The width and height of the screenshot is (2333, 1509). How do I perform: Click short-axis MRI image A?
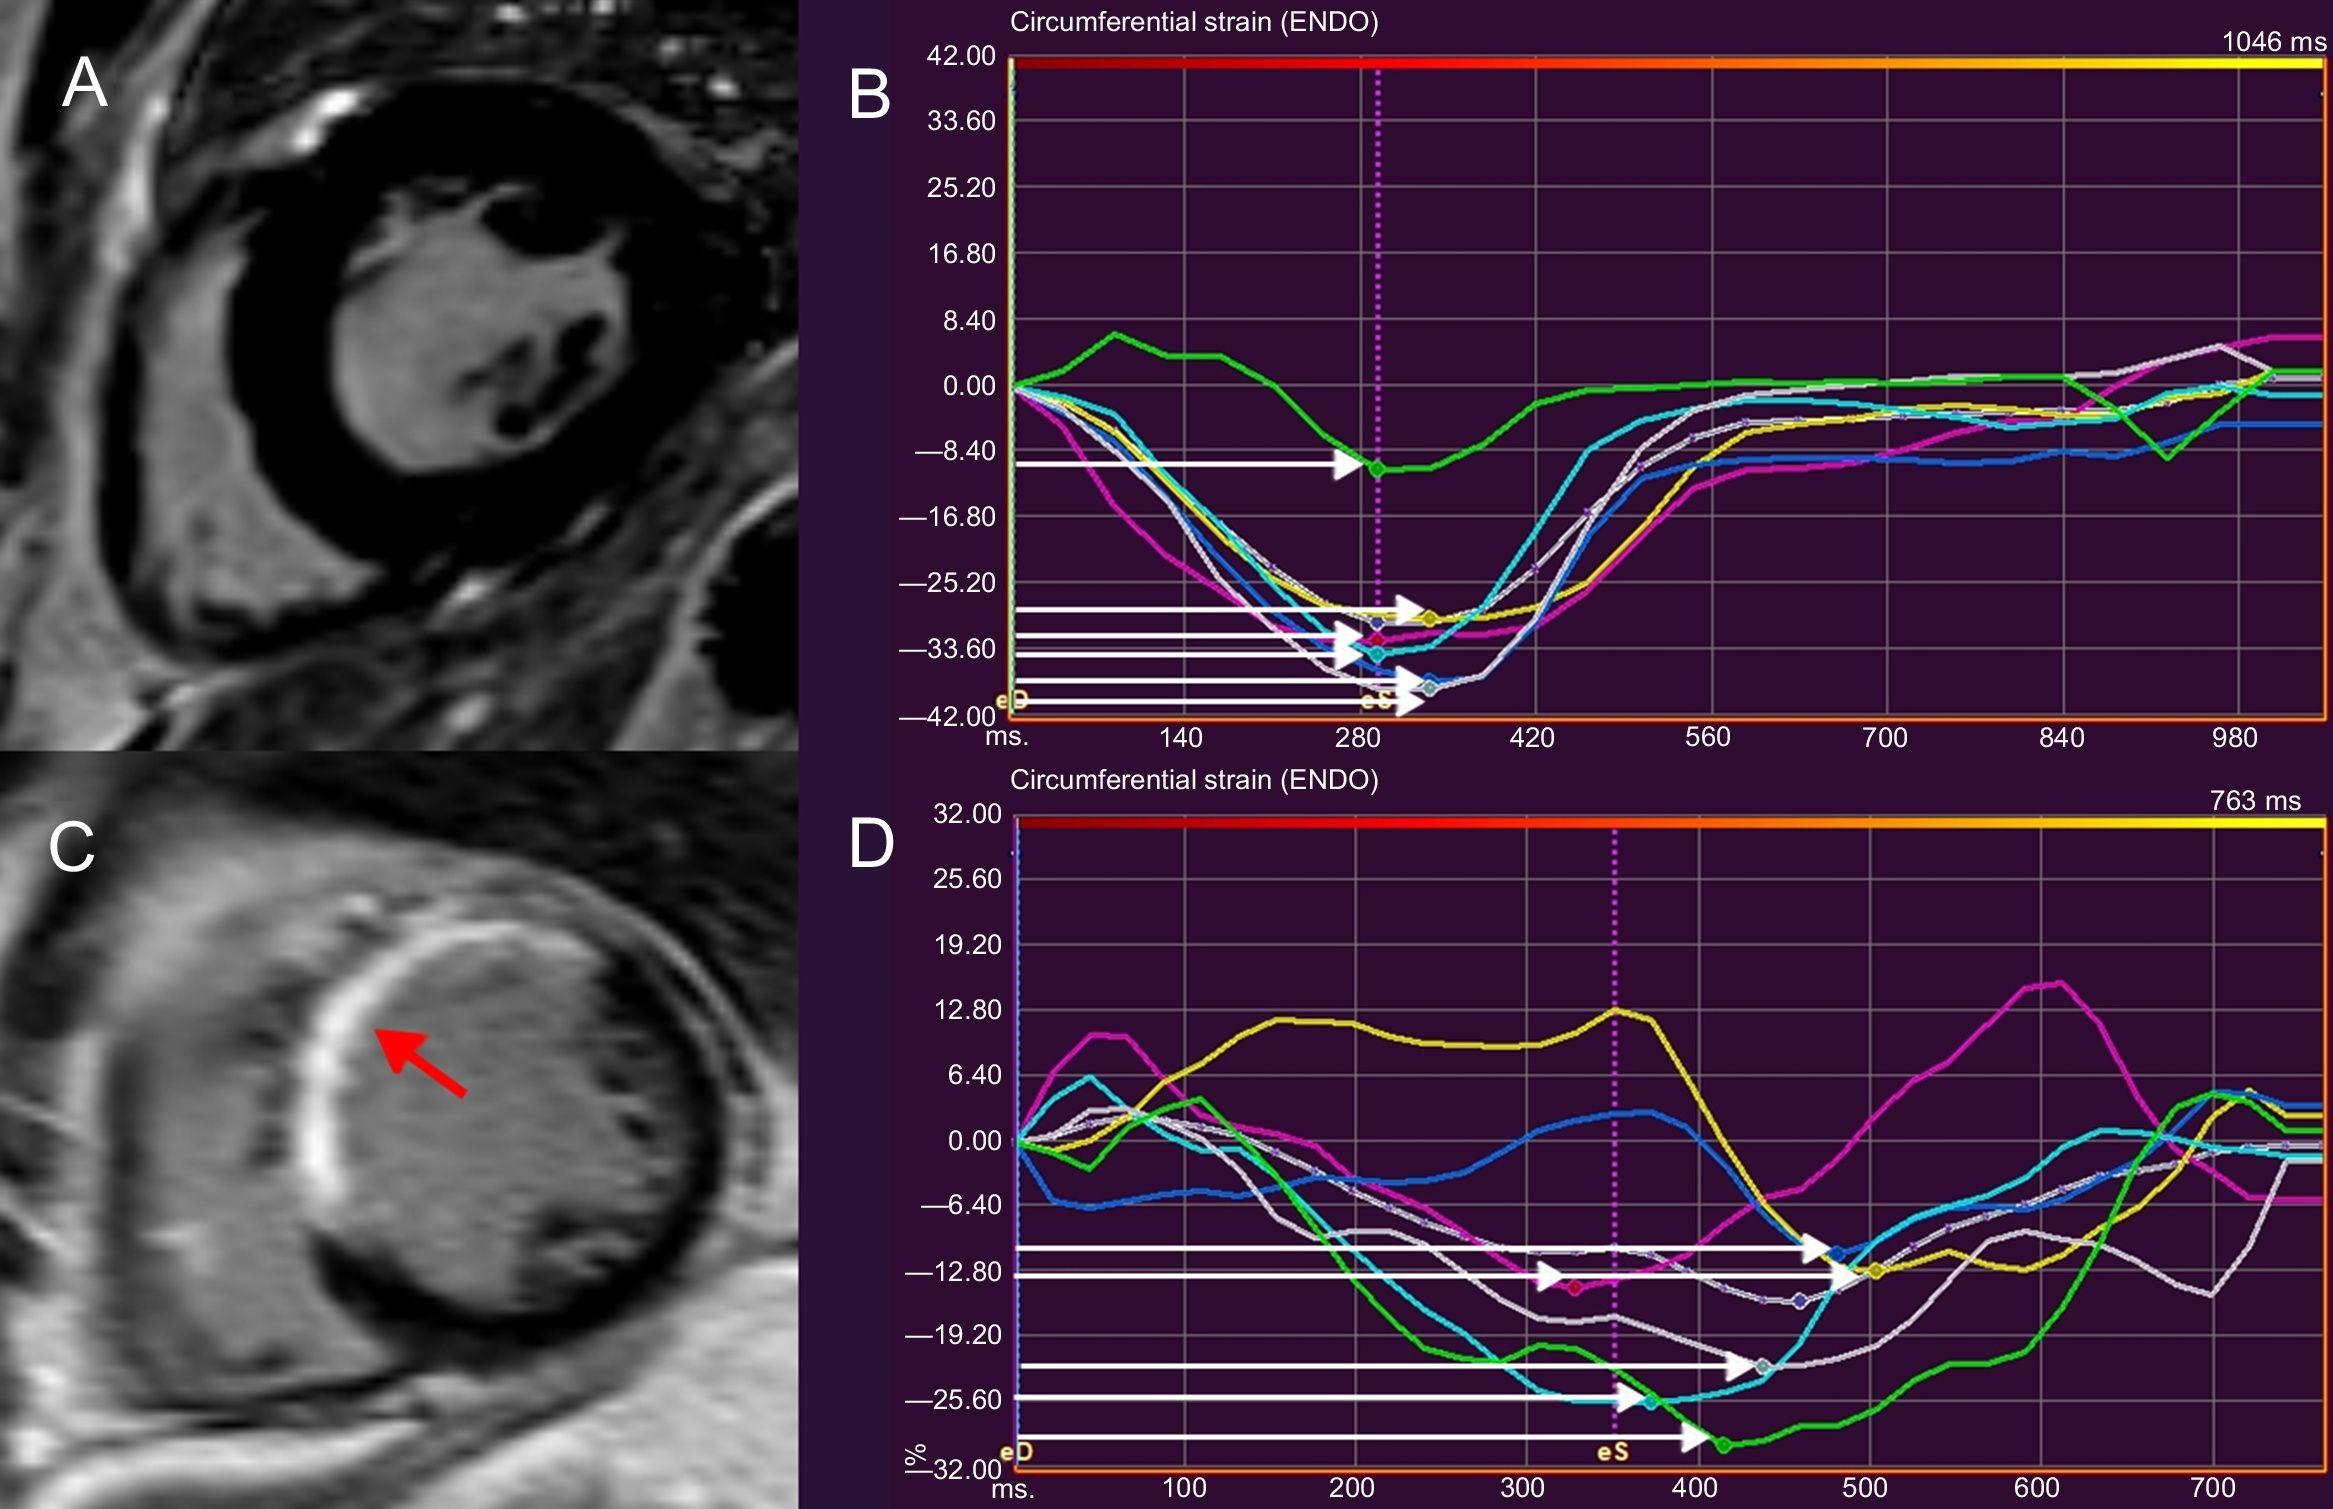pos(400,375)
